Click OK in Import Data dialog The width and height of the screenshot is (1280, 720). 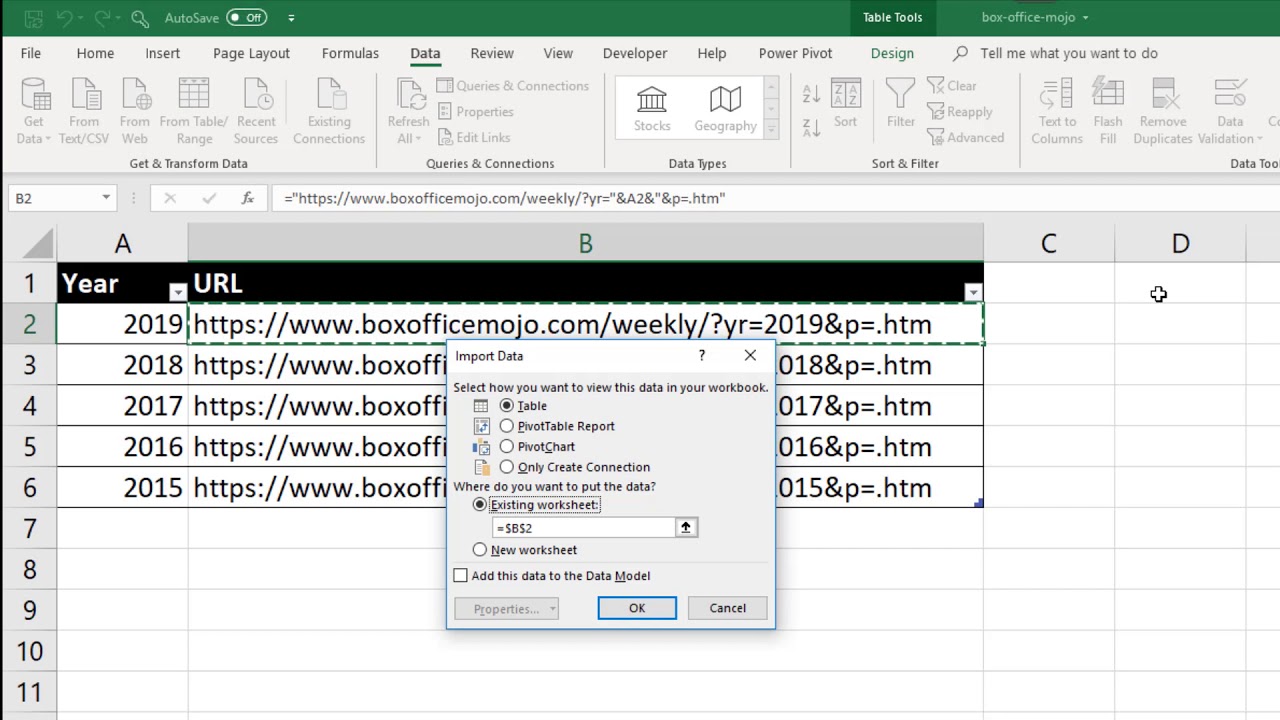tap(637, 608)
